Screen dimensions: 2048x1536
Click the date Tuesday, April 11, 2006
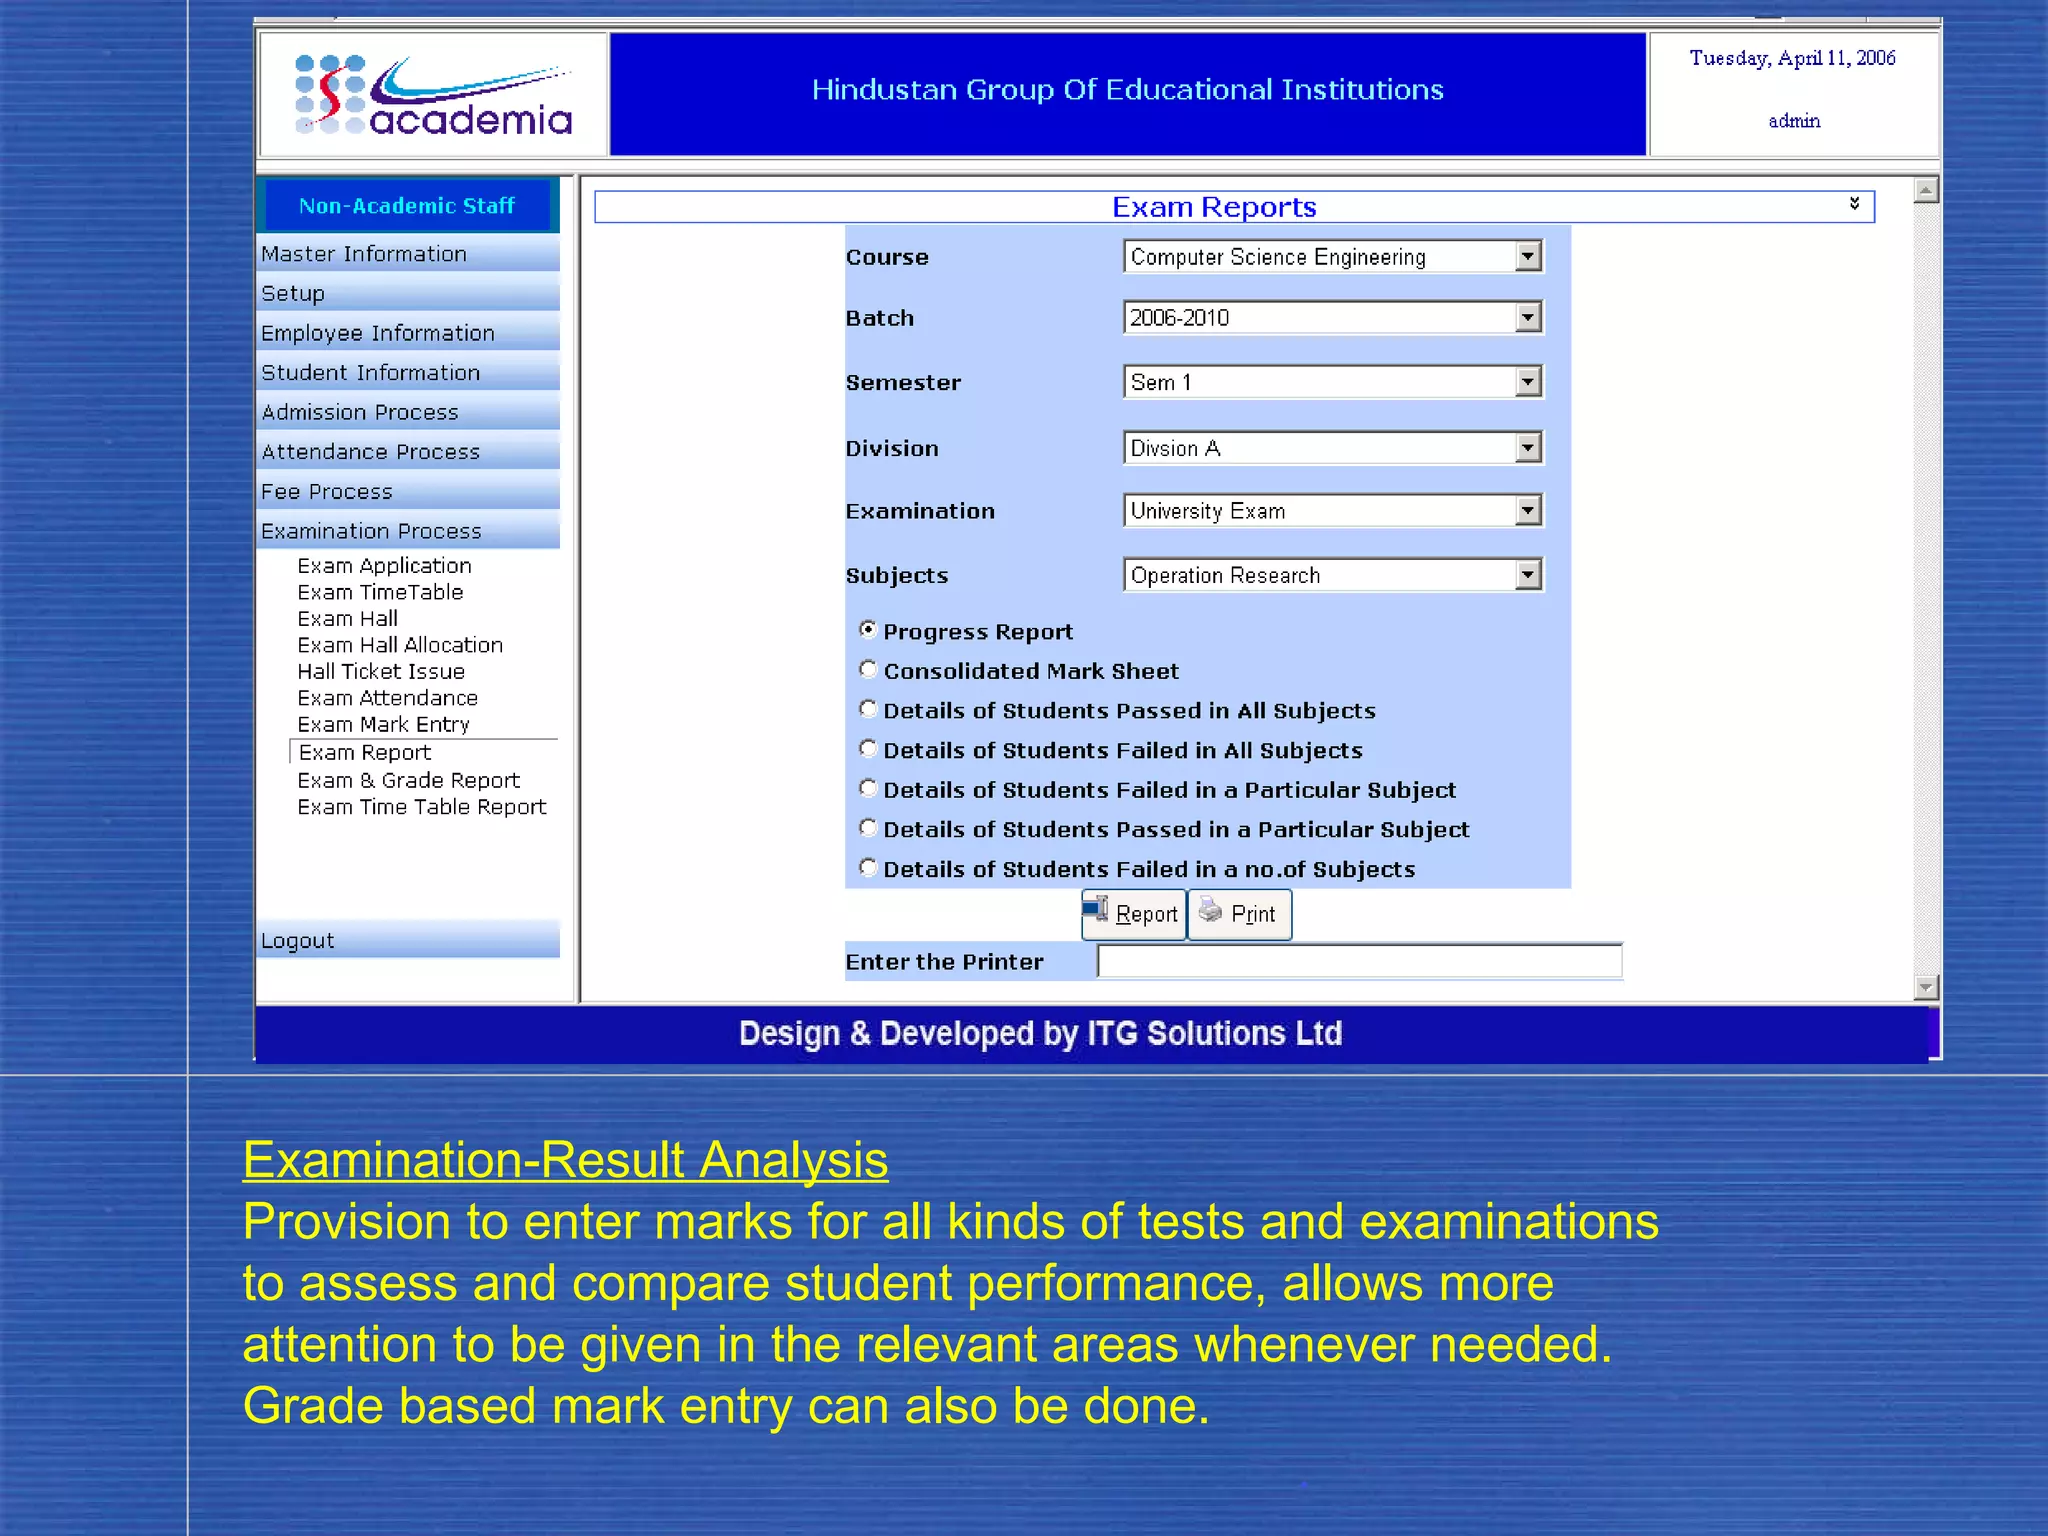1792,58
